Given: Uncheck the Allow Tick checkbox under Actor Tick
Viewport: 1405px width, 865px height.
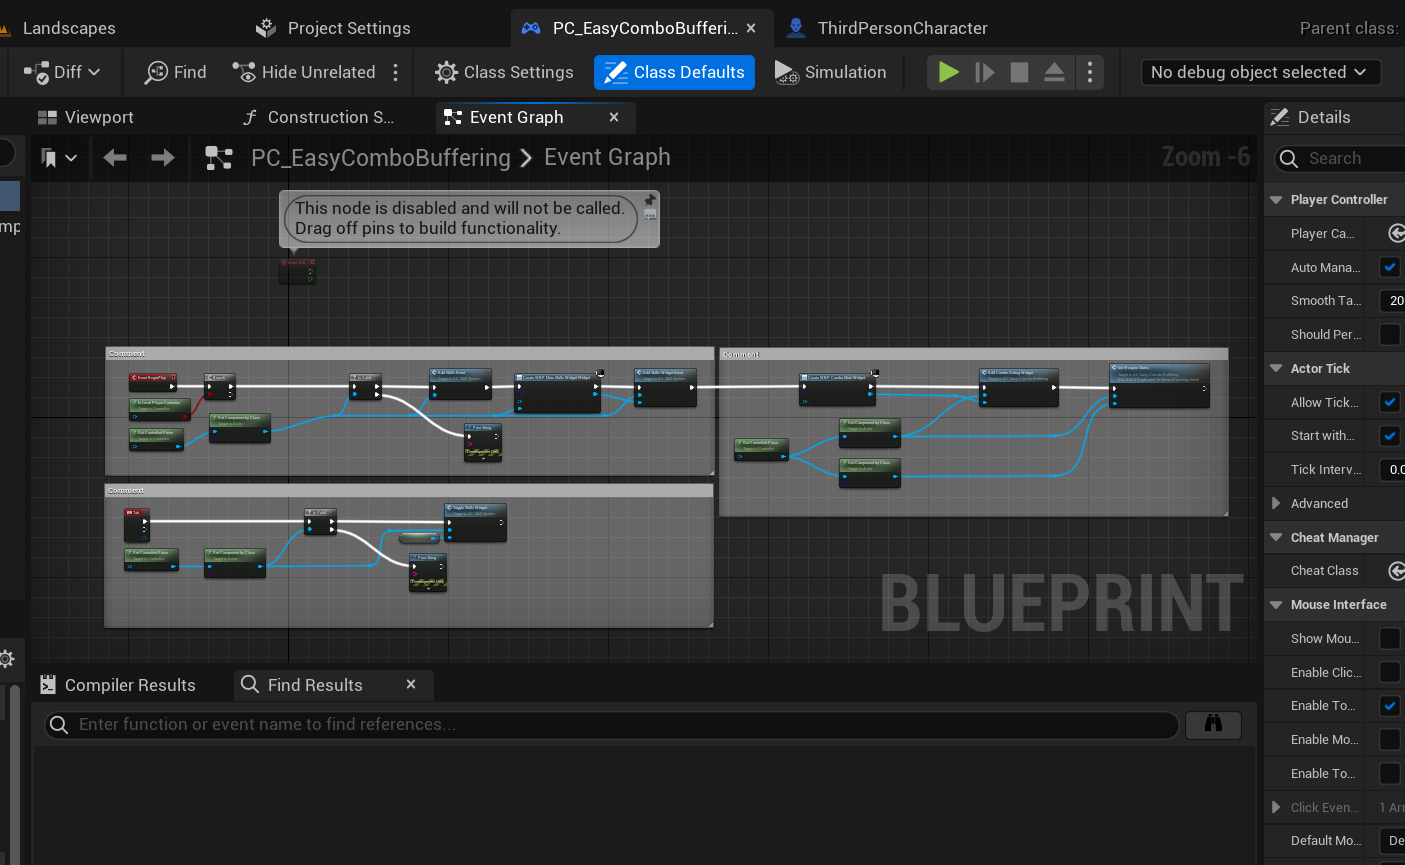Looking at the screenshot, I should point(1389,402).
